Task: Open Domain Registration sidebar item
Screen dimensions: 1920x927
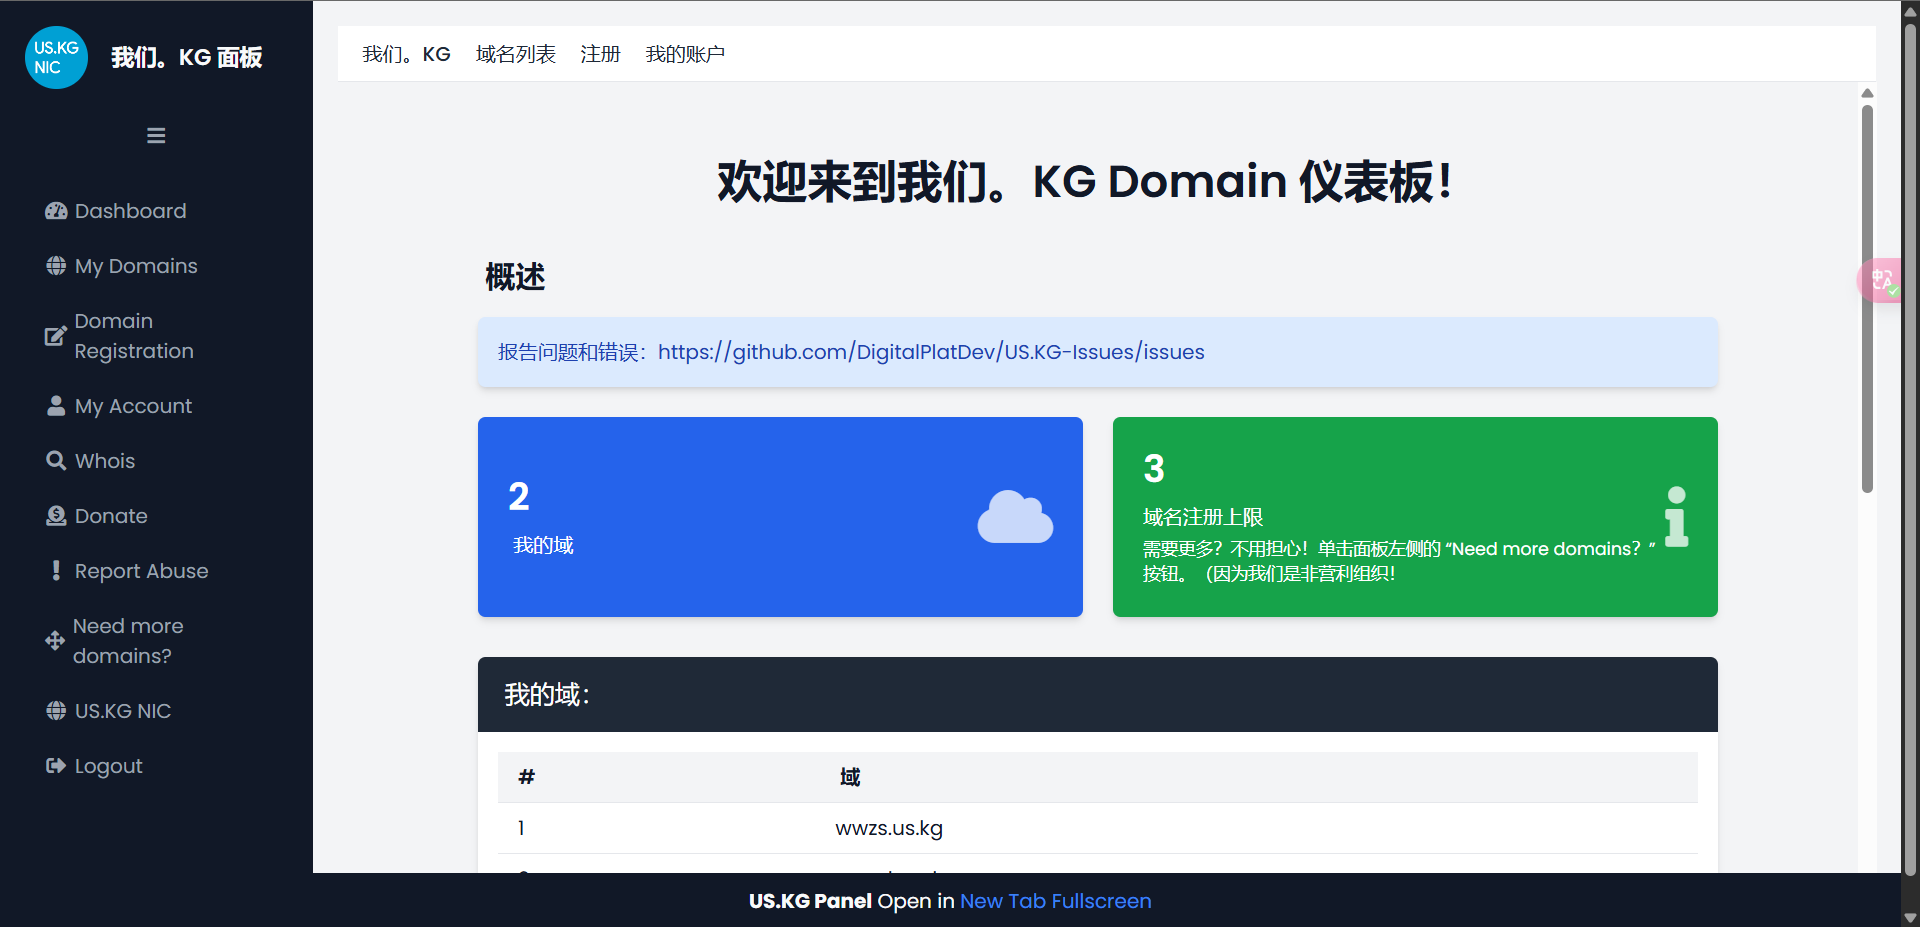Action: pos(133,336)
